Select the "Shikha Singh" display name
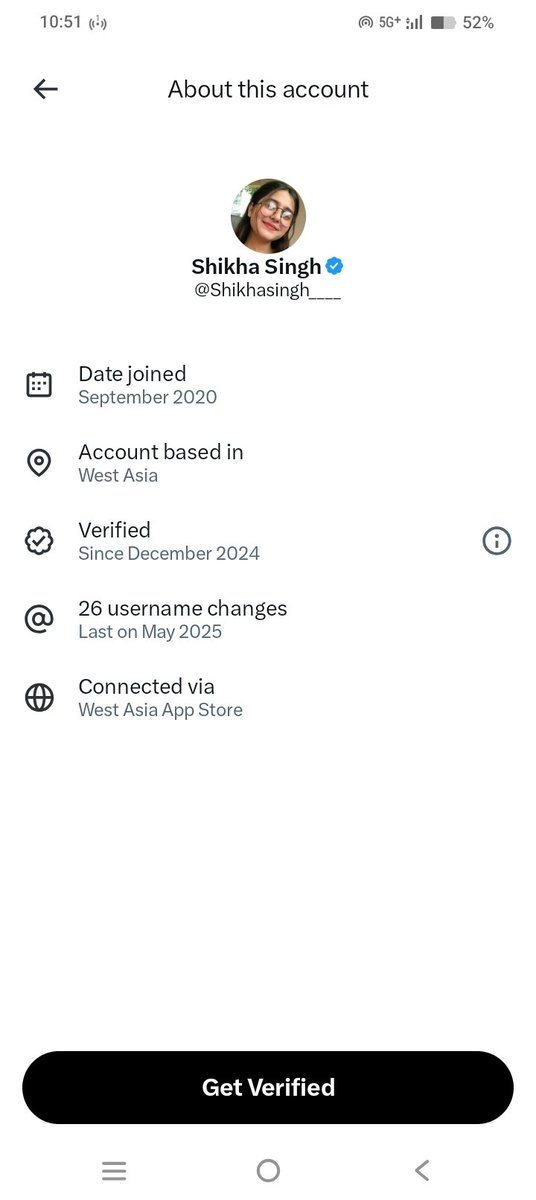The image size is (536, 1200). pyautogui.click(x=256, y=266)
